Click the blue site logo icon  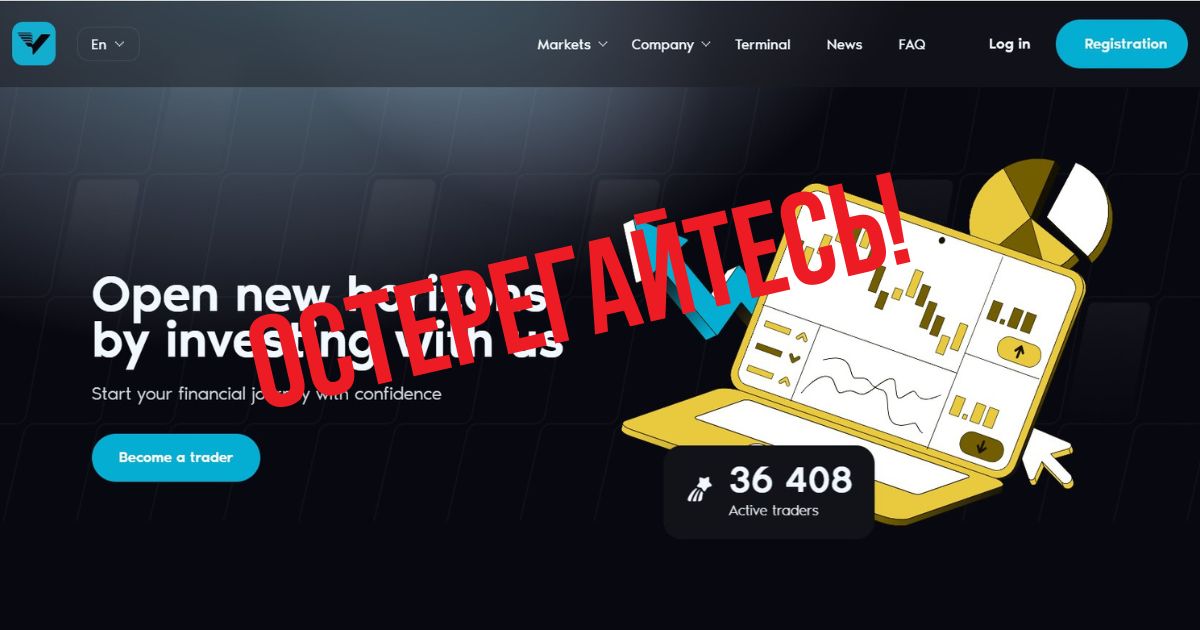(34, 44)
